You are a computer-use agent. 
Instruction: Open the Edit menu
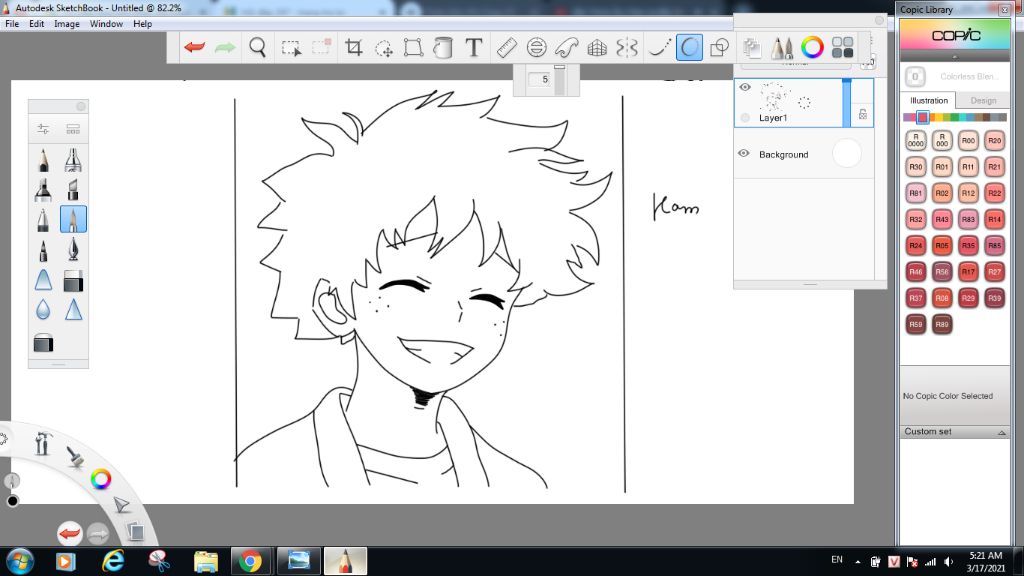click(x=37, y=24)
